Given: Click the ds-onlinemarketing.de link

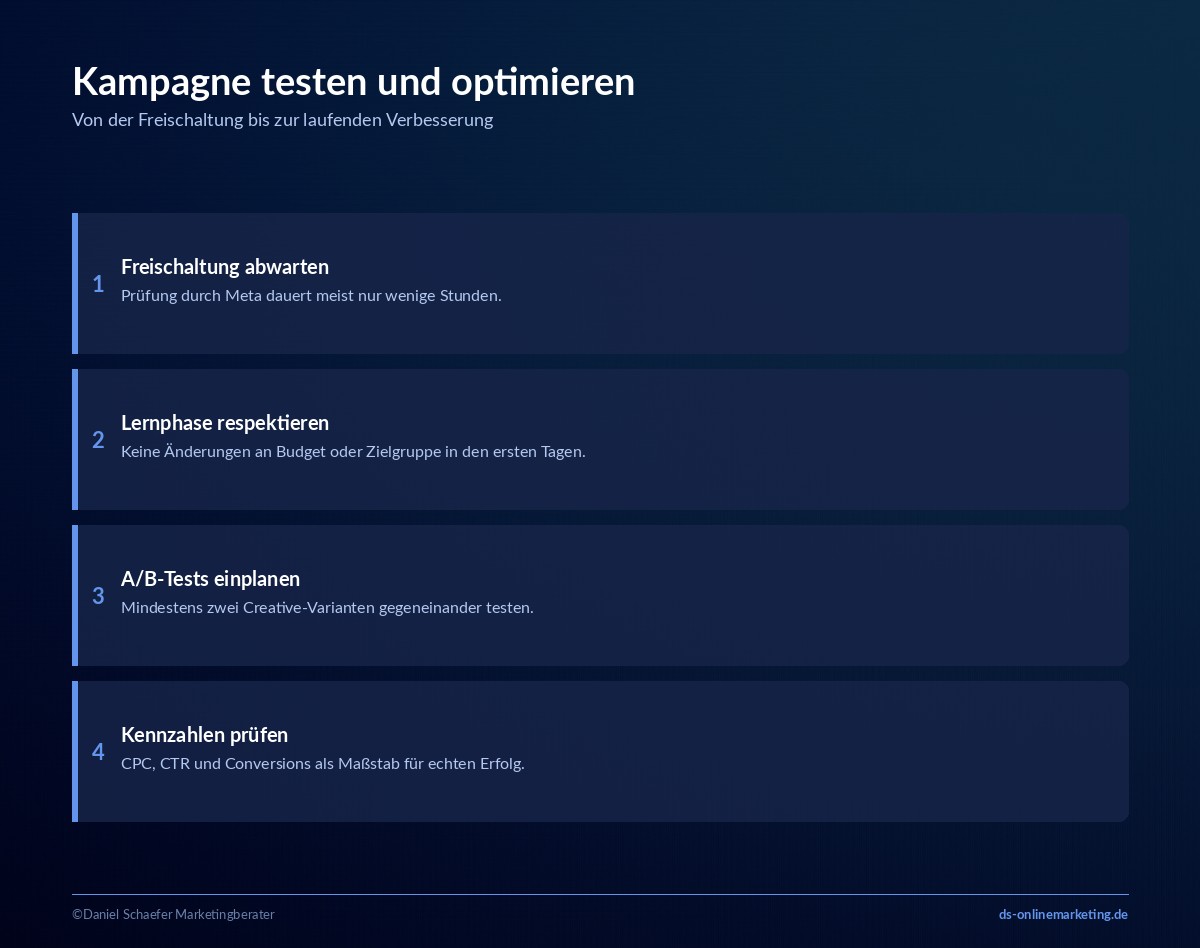Looking at the screenshot, I should [1063, 914].
